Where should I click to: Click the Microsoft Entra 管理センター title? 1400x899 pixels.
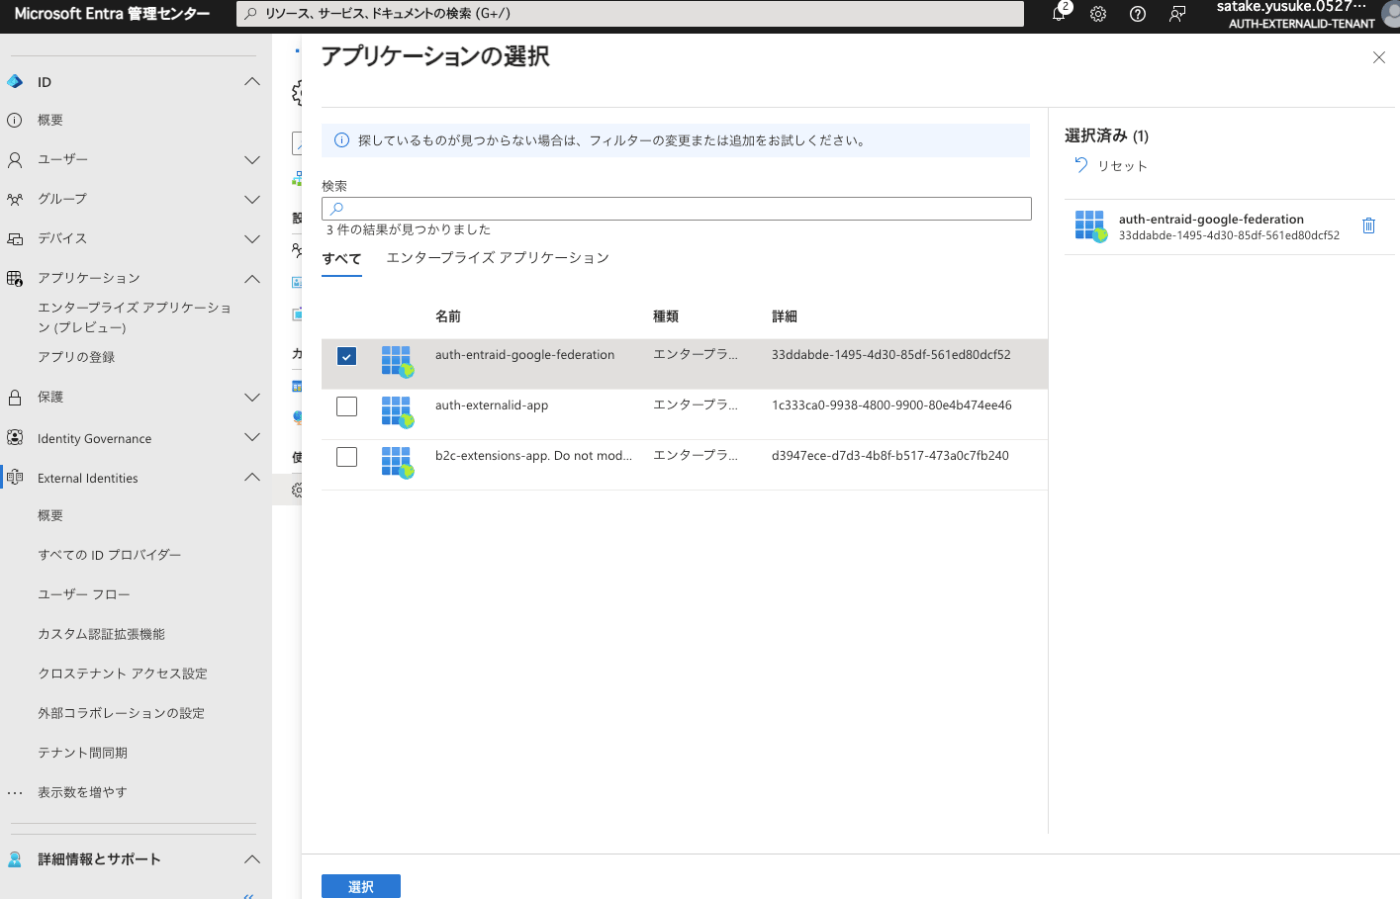[112, 14]
